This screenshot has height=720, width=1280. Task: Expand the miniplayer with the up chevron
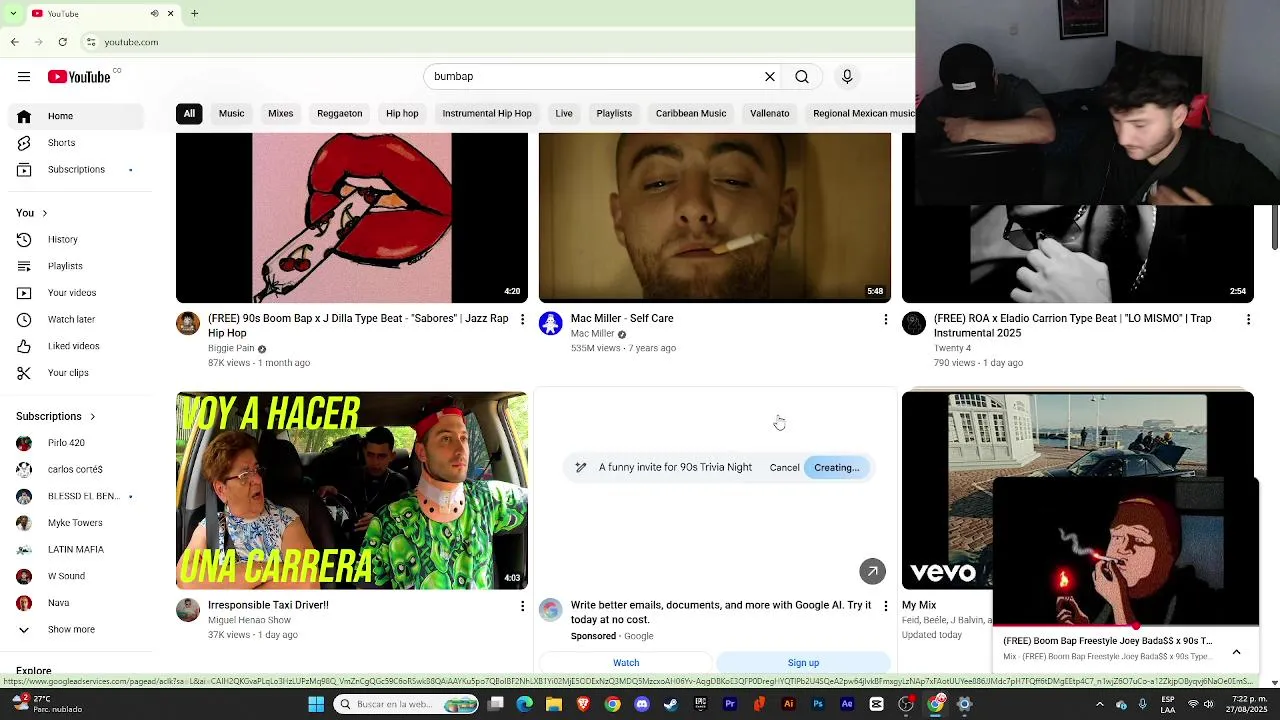click(1236, 652)
